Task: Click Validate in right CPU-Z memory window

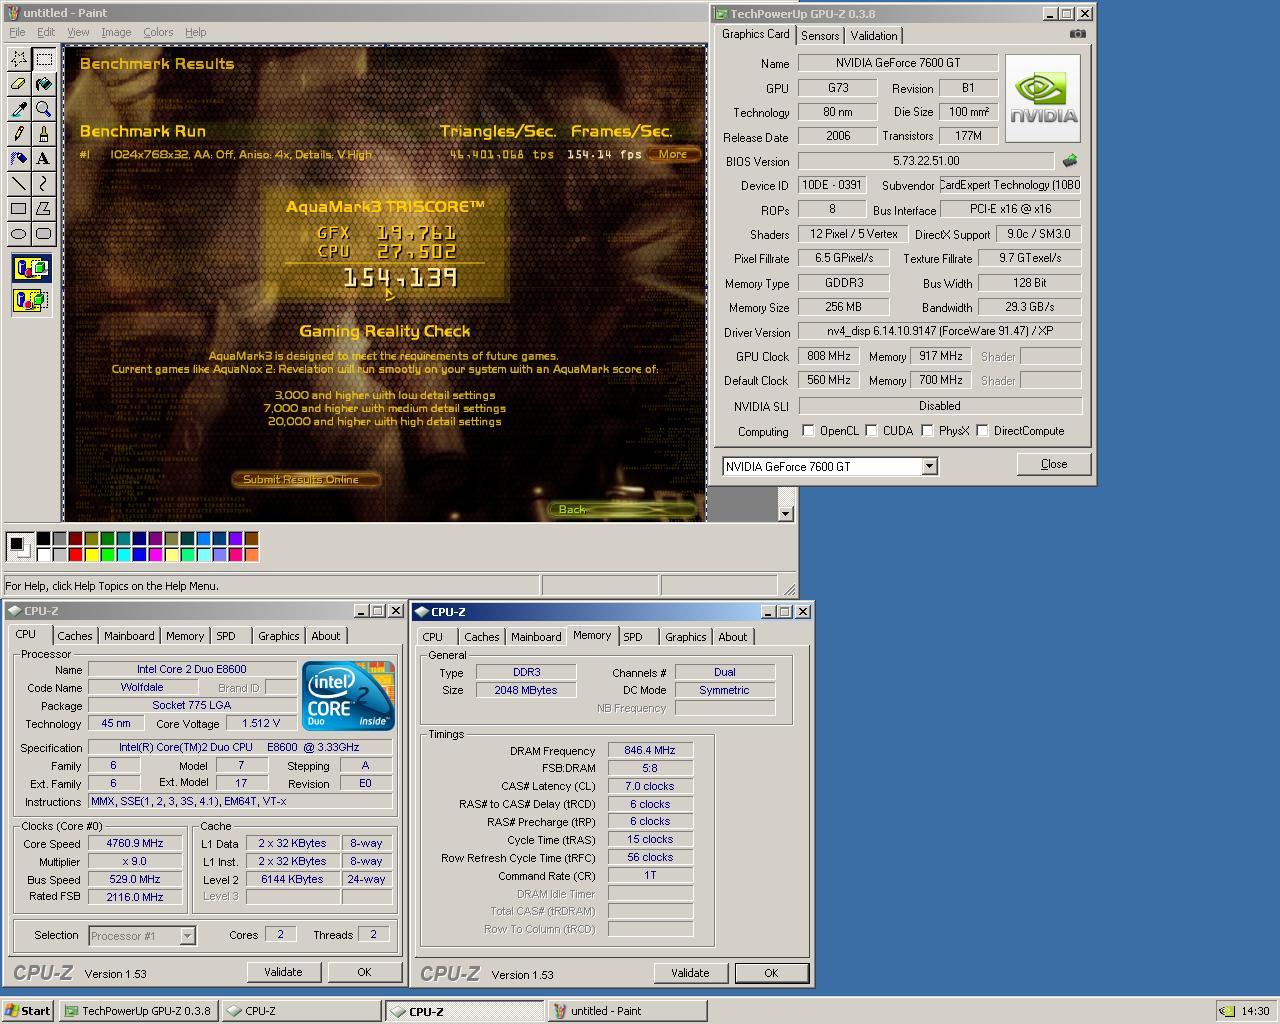Action: (x=690, y=973)
